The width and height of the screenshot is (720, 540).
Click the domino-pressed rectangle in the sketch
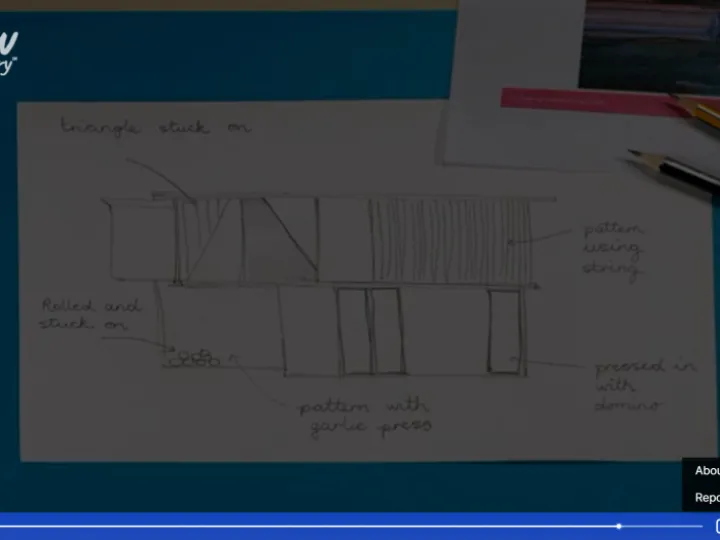[505, 332]
